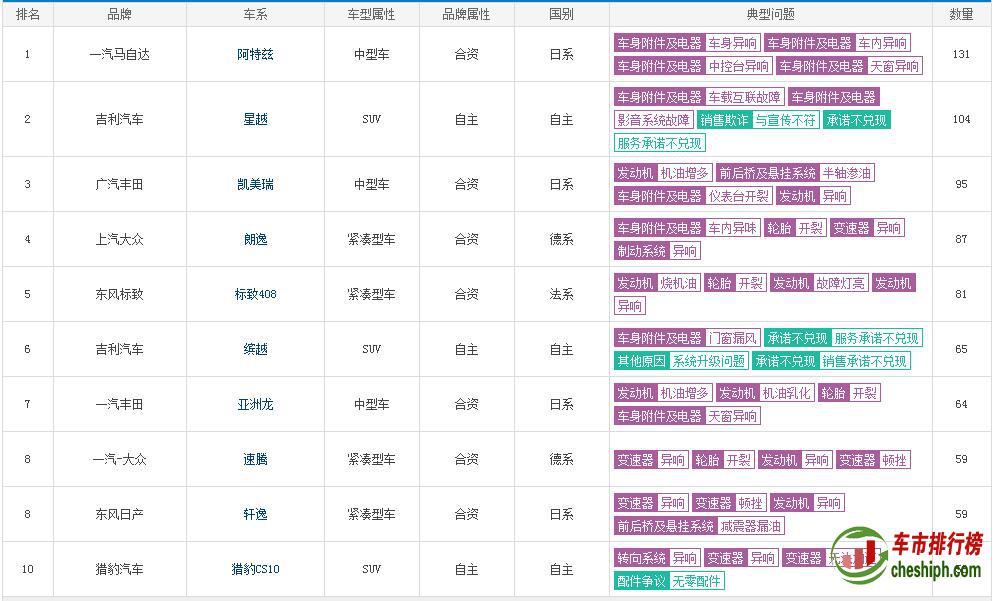995x601 pixels.
Task: Open the 亚洲龙 car series link
Action: pos(255,404)
